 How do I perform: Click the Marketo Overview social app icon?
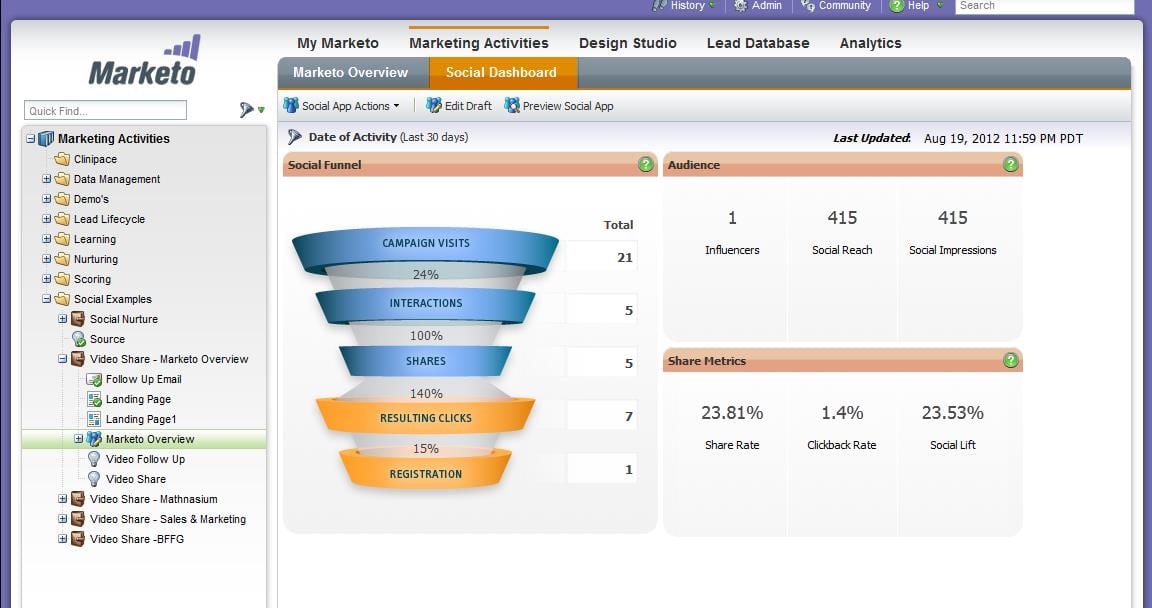point(94,439)
